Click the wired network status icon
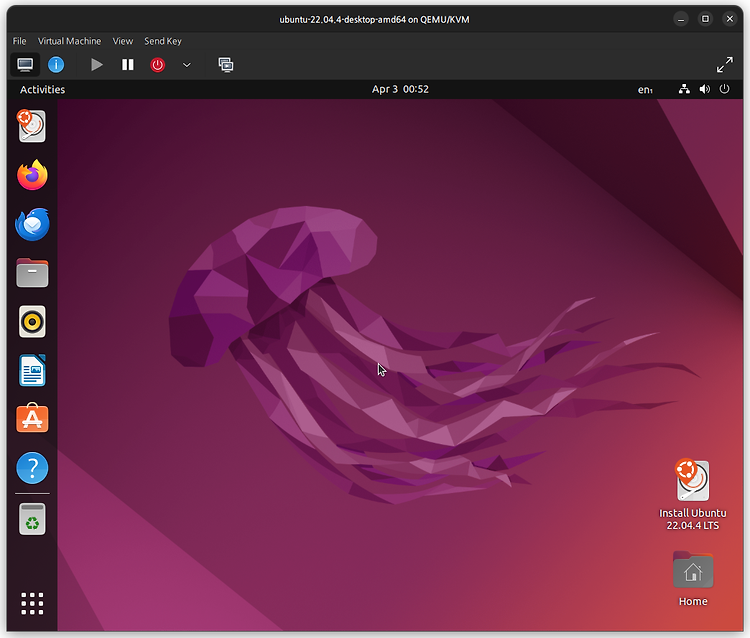This screenshot has width=750, height=638. 684,89
